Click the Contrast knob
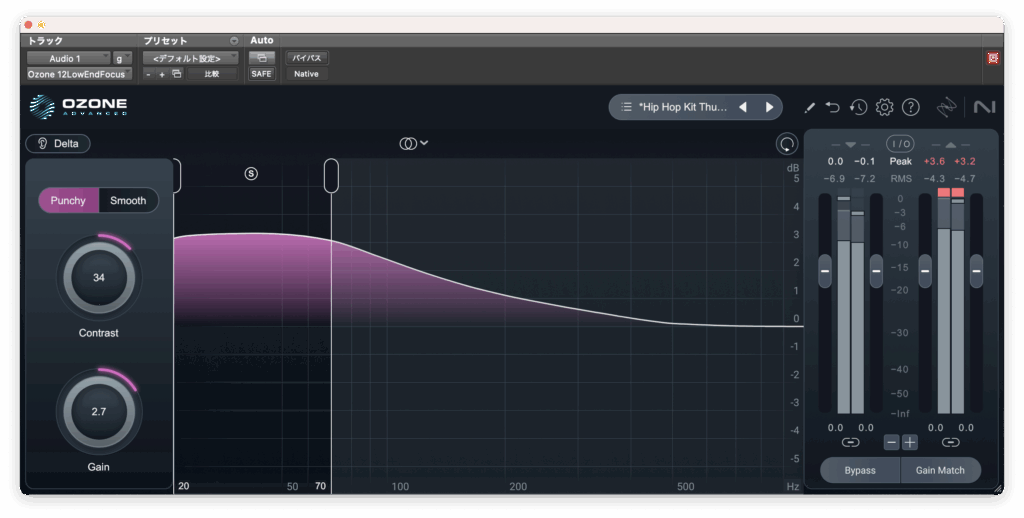The image size is (1024, 518). coord(99,277)
